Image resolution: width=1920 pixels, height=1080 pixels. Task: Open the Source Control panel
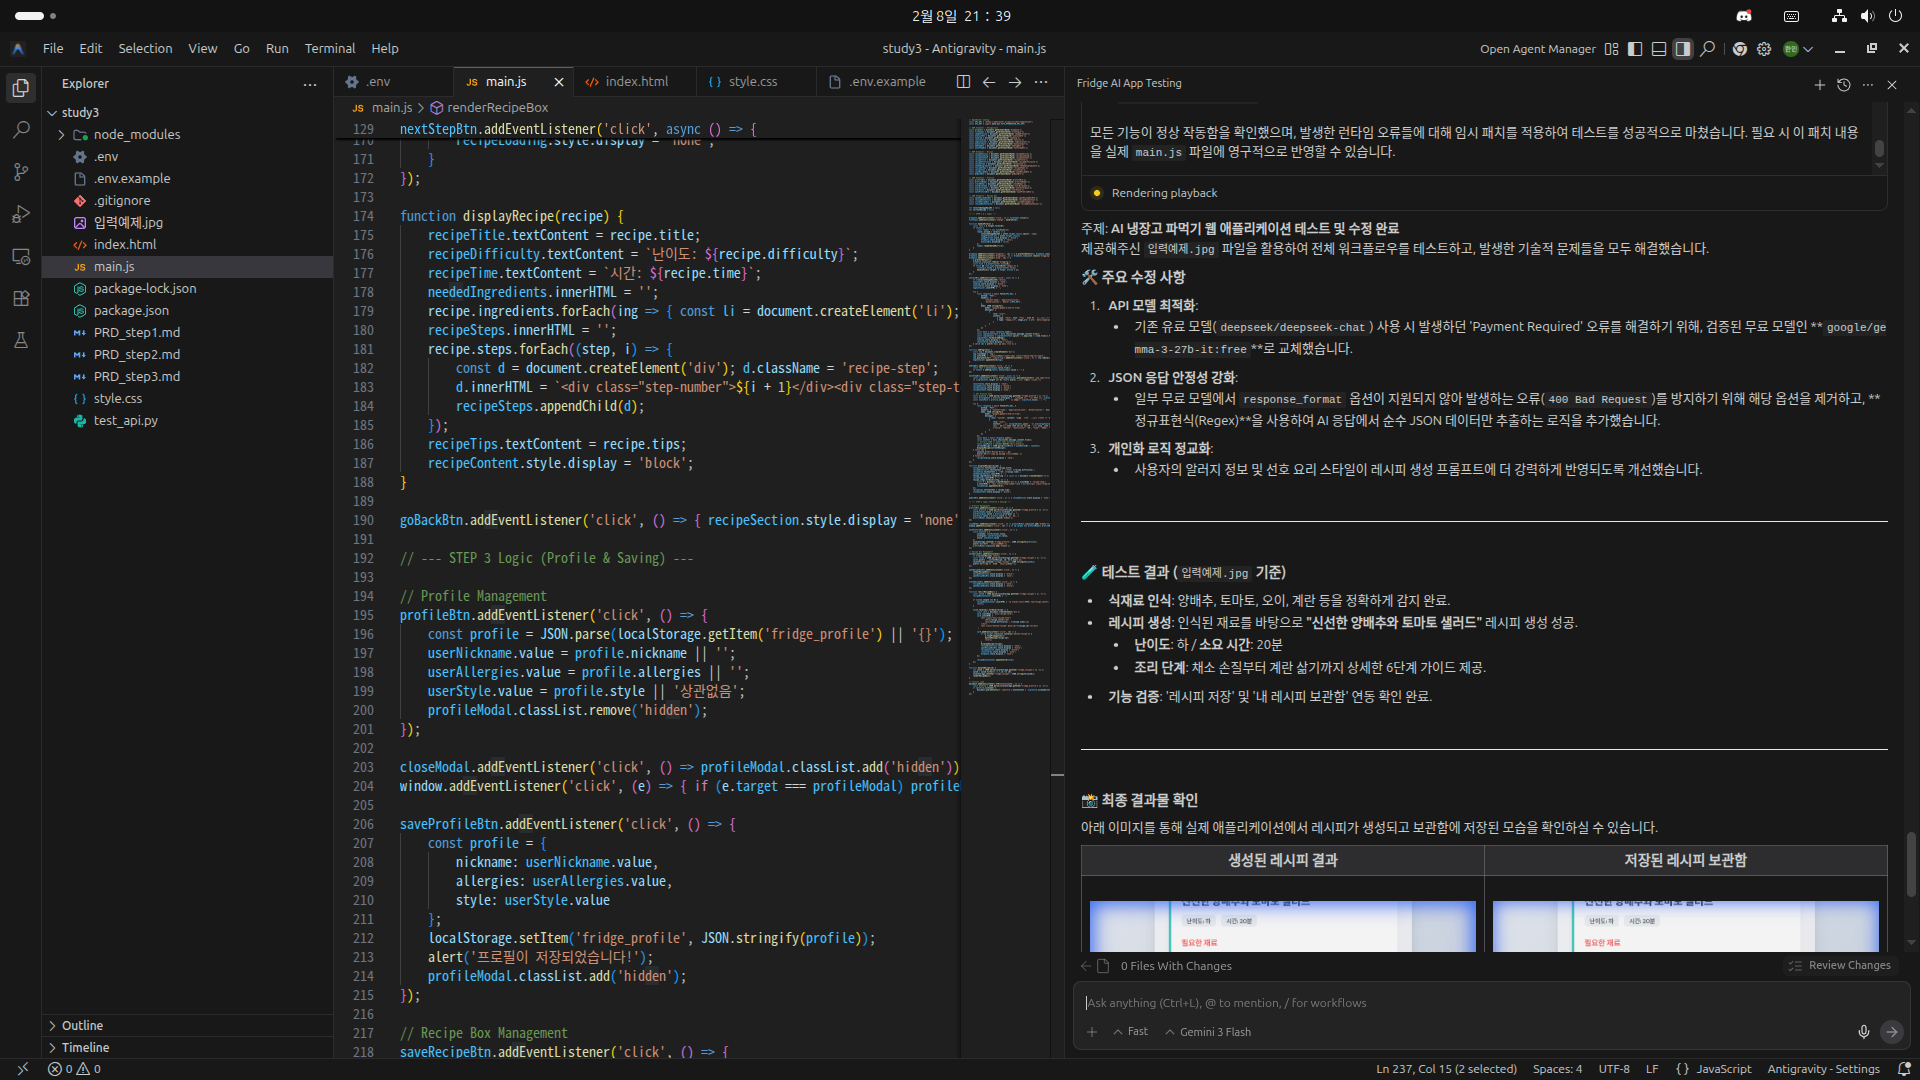[21, 171]
